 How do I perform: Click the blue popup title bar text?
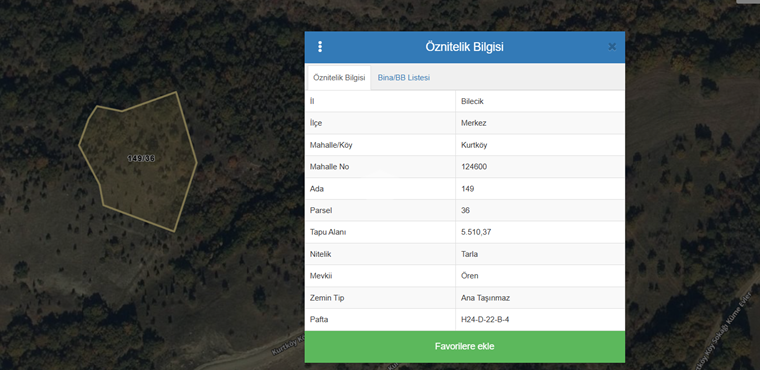464,47
